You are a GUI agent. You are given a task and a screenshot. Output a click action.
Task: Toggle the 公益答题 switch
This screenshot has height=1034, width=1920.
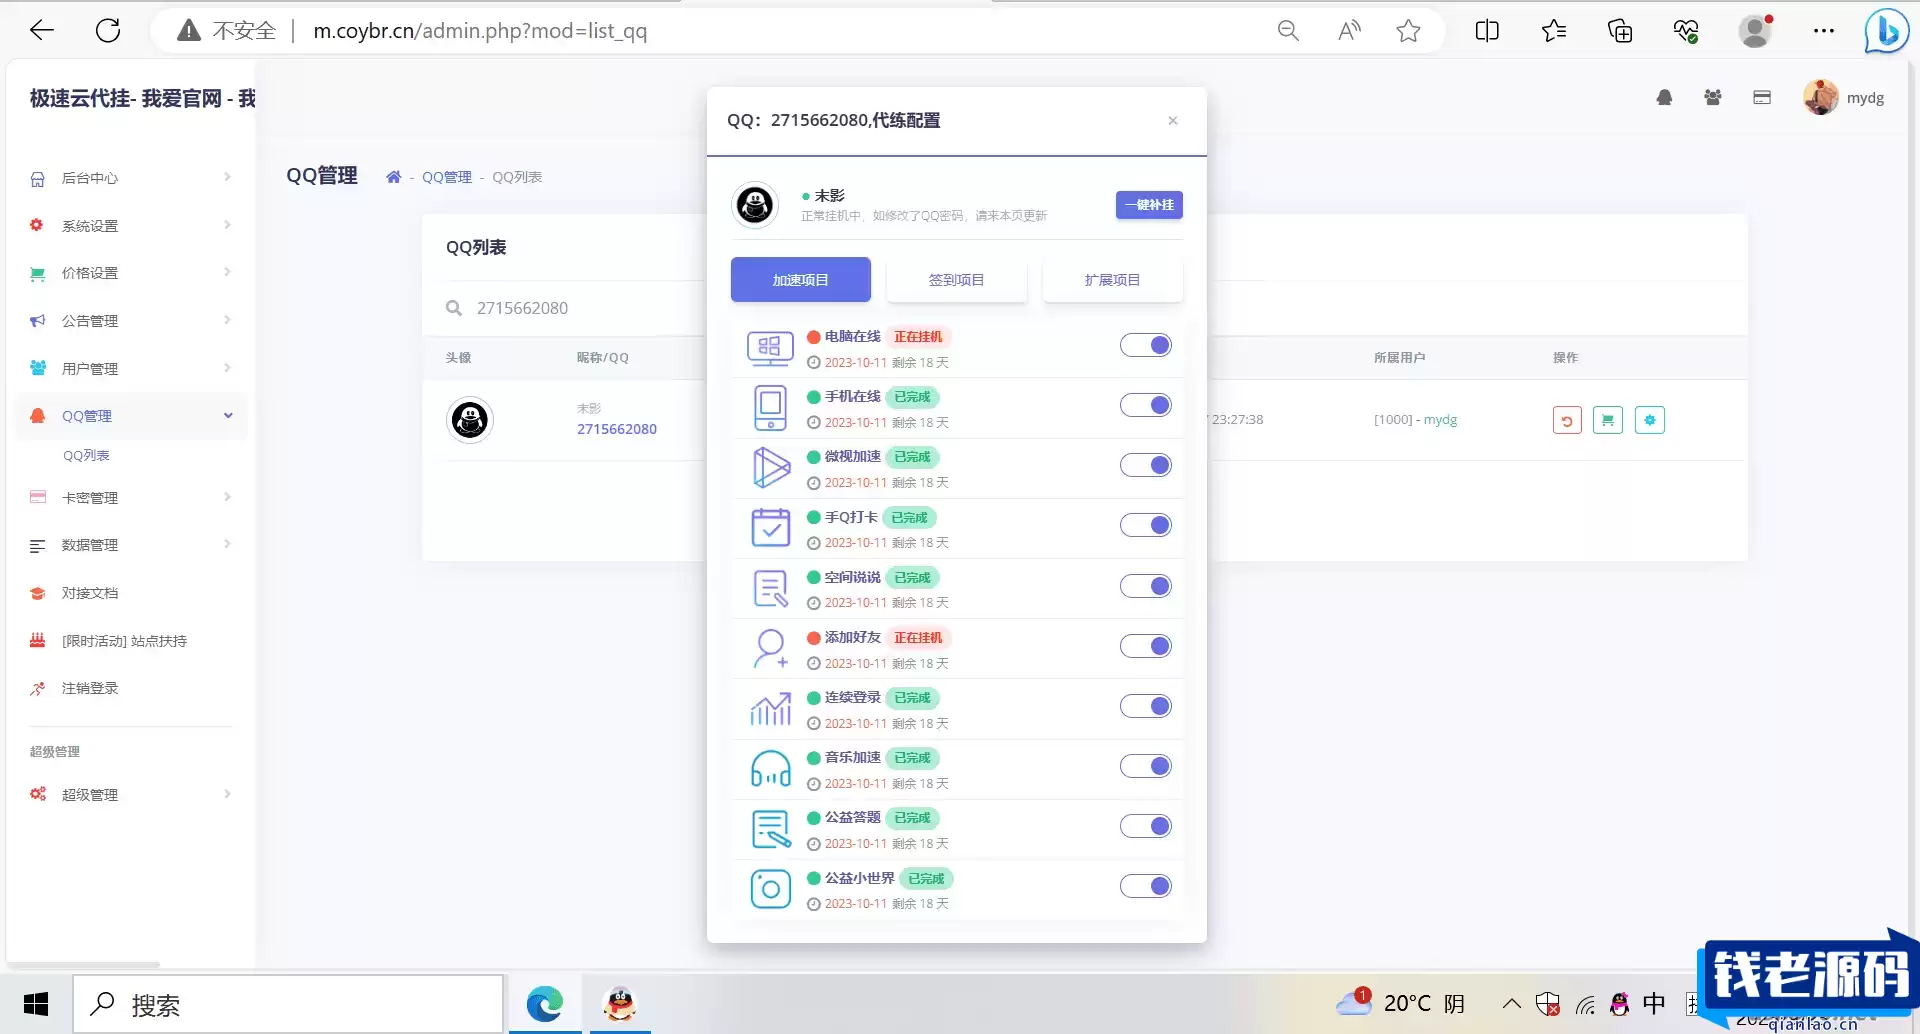point(1146,827)
